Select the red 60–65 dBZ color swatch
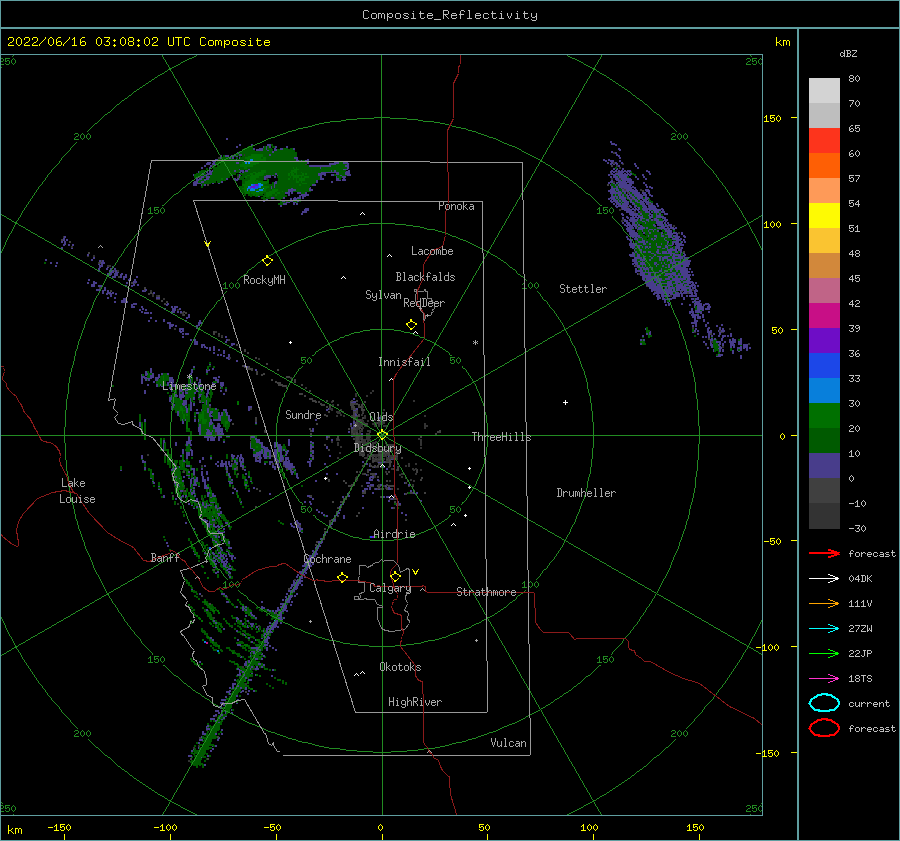Image resolution: width=900 pixels, height=841 pixels. 824,141
